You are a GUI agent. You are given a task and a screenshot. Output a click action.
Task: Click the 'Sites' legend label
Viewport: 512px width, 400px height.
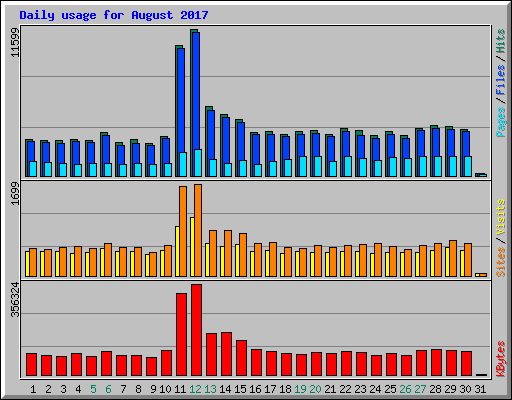click(501, 262)
